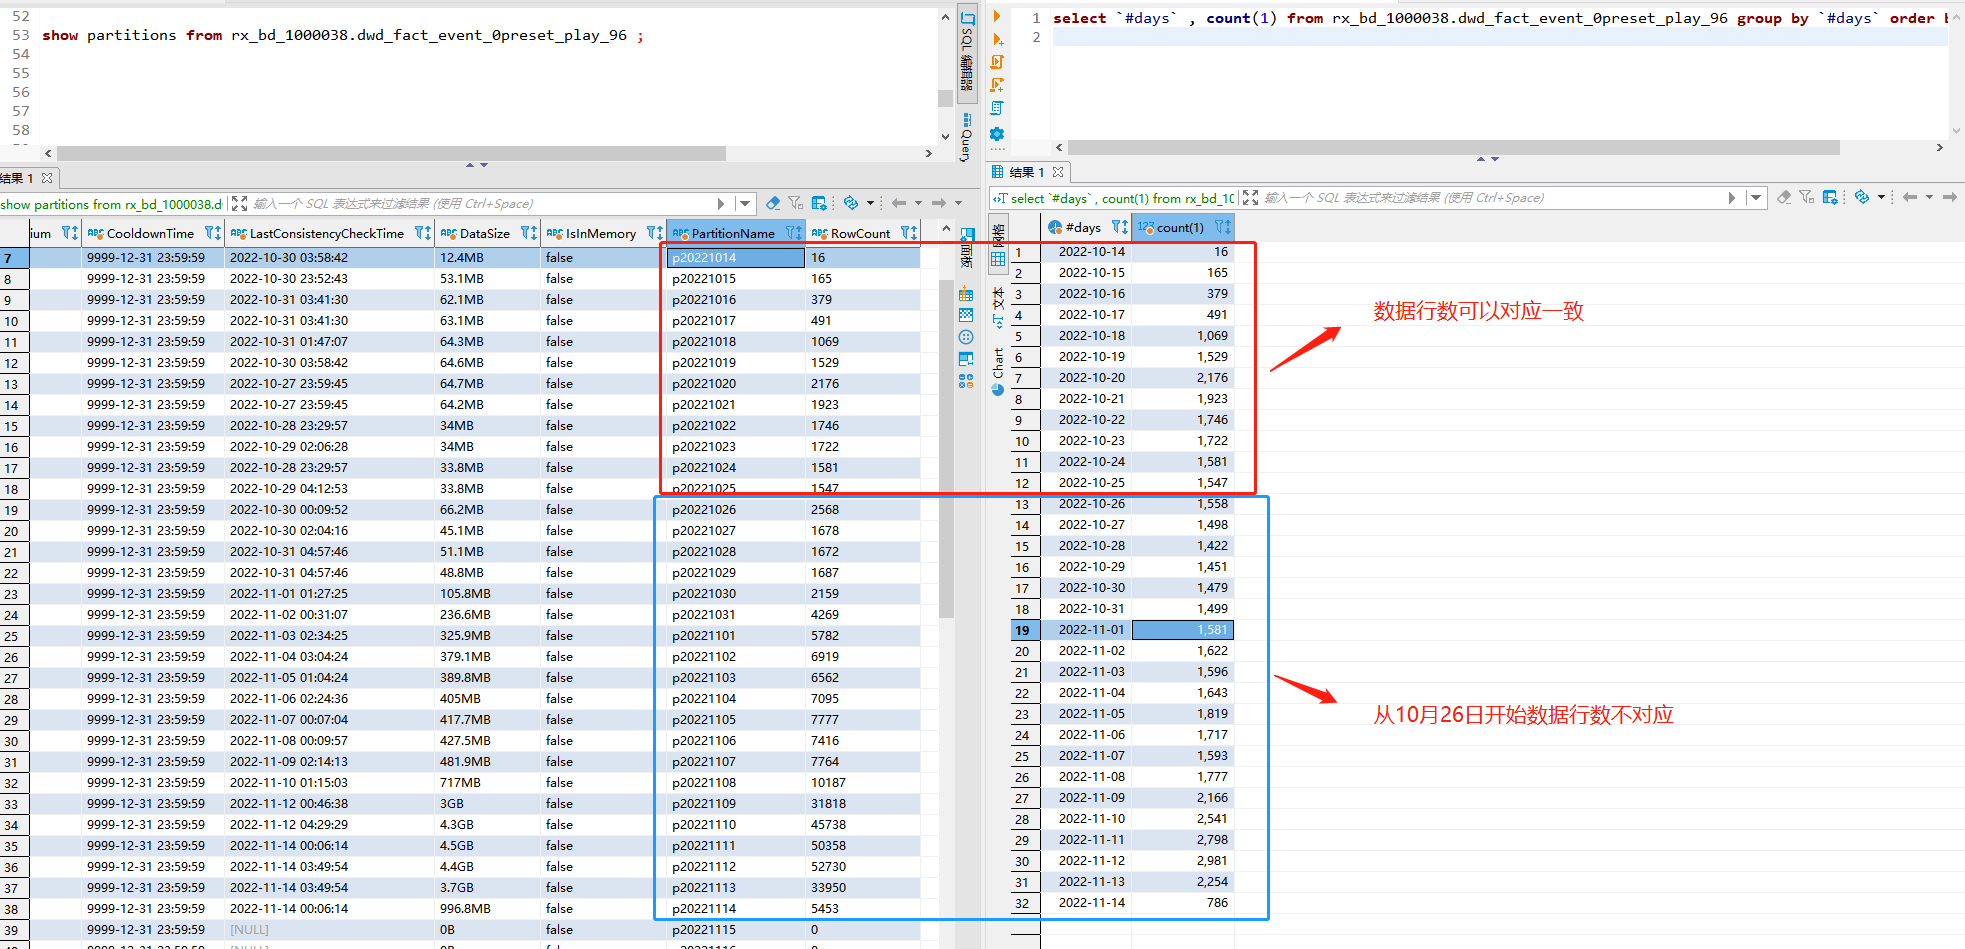Clear filter with eraser in left results

coord(773,203)
